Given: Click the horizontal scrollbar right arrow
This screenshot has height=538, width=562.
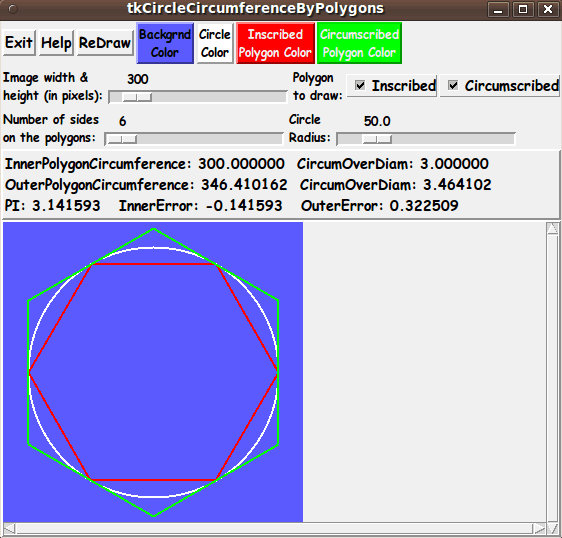Looking at the screenshot, I should point(539,528).
